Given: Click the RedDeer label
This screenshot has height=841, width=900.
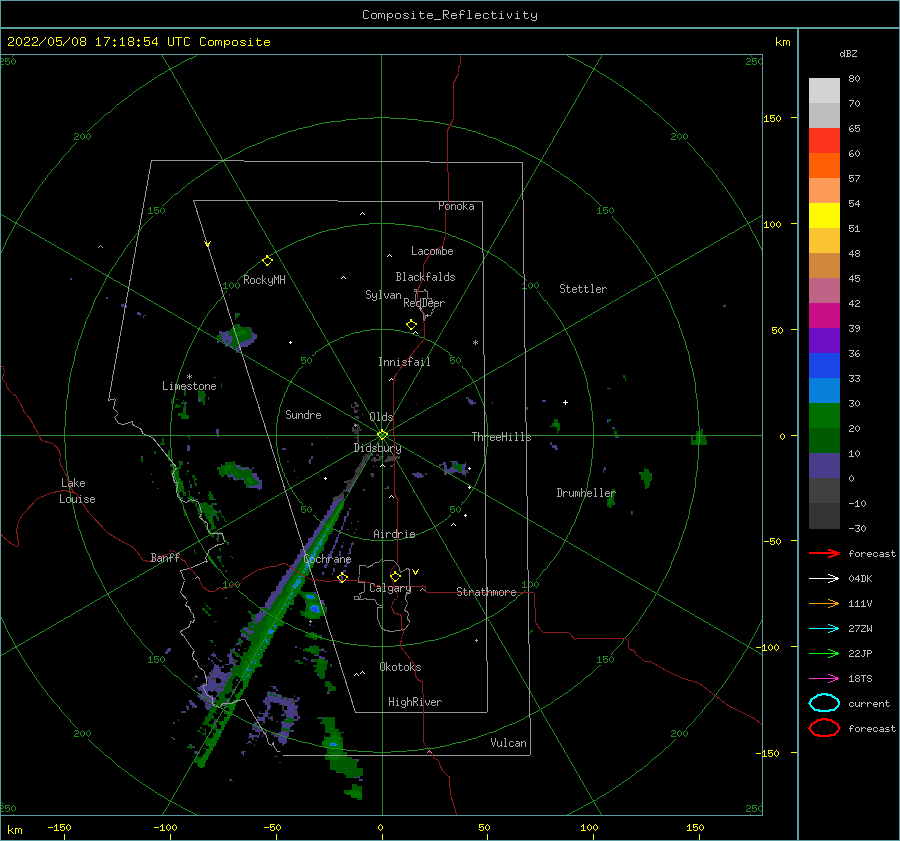Looking at the screenshot, I should pos(424,303).
